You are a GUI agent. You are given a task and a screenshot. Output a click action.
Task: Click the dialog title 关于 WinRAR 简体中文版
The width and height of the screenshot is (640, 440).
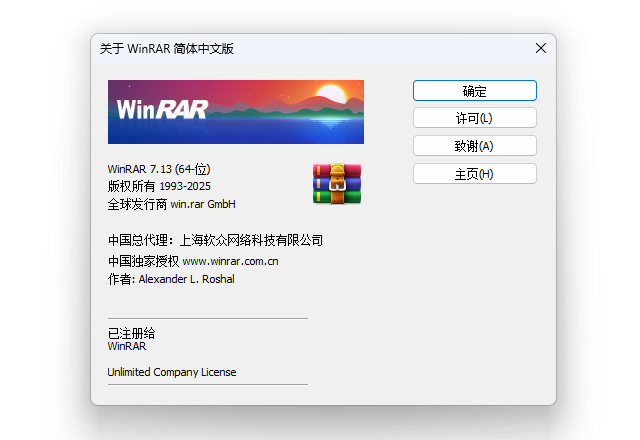(167, 48)
